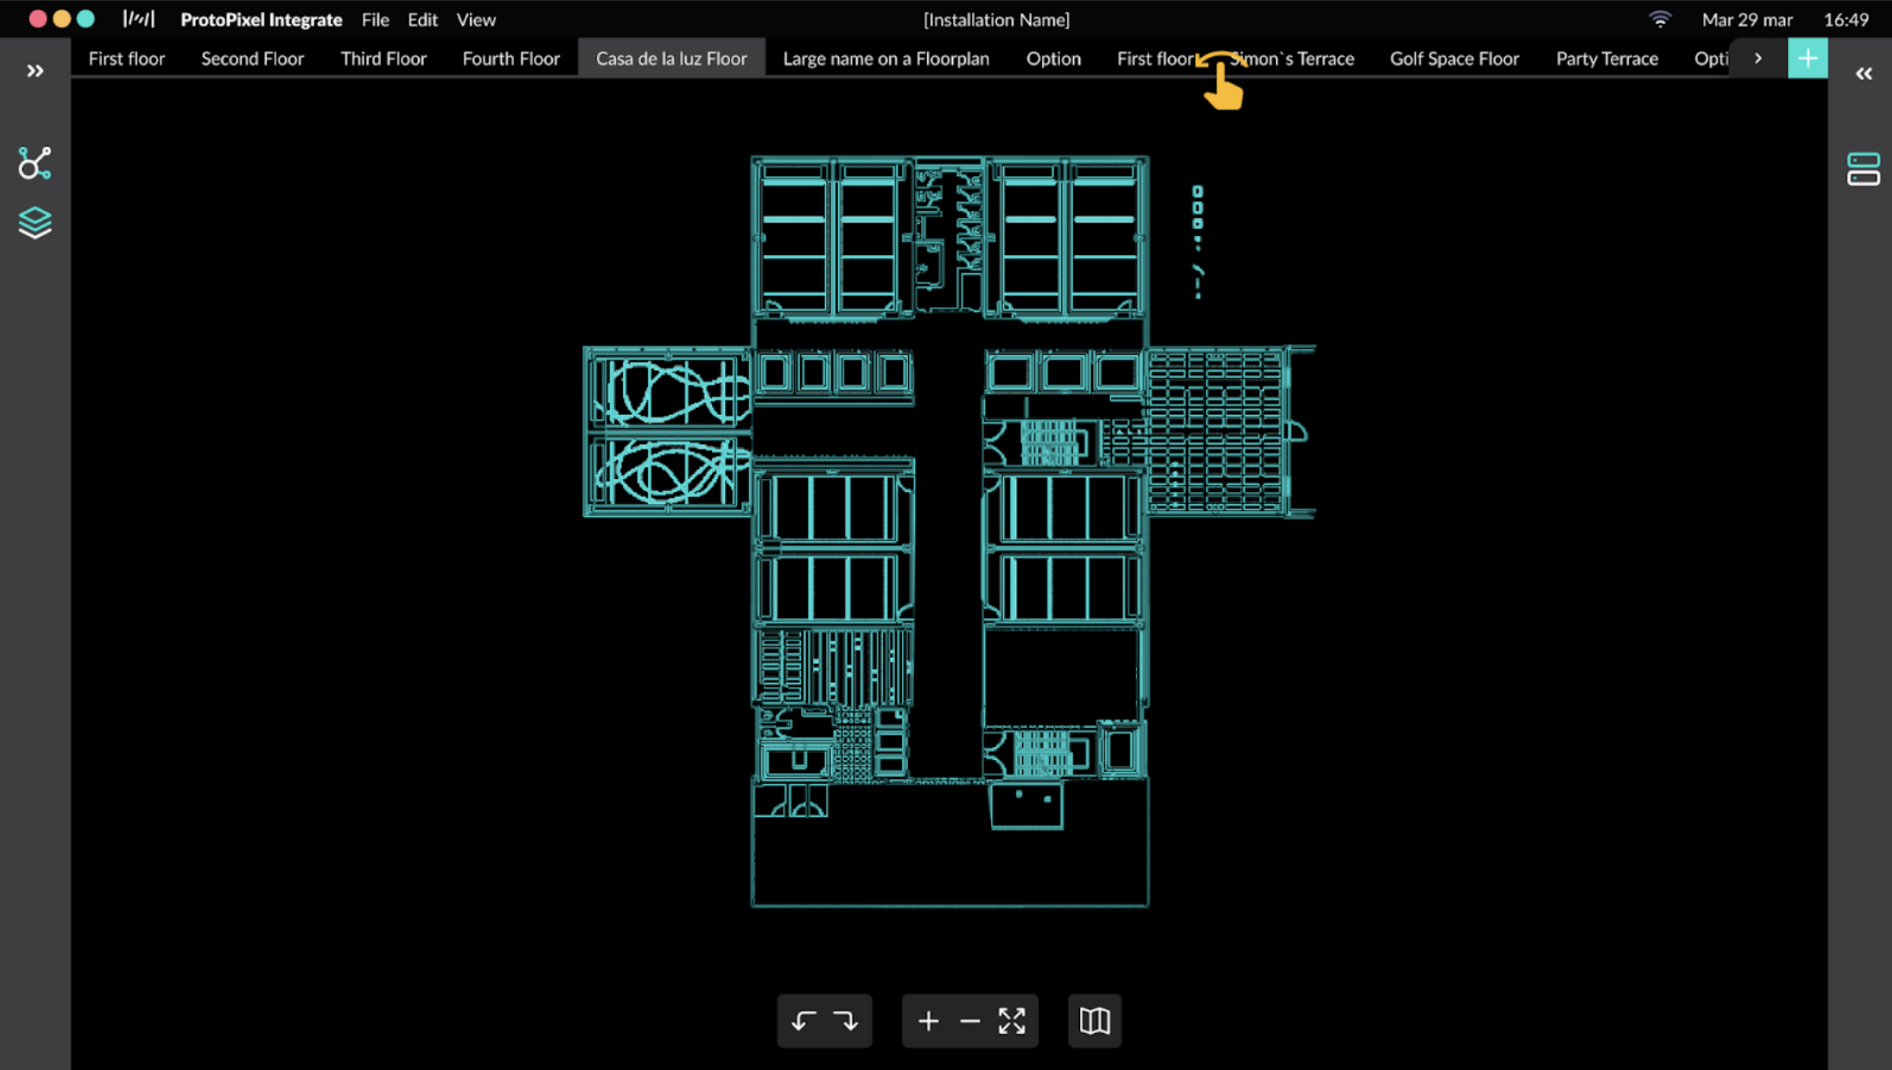Switch to the Second Floor tab
This screenshot has height=1070, width=1892.
point(252,58)
